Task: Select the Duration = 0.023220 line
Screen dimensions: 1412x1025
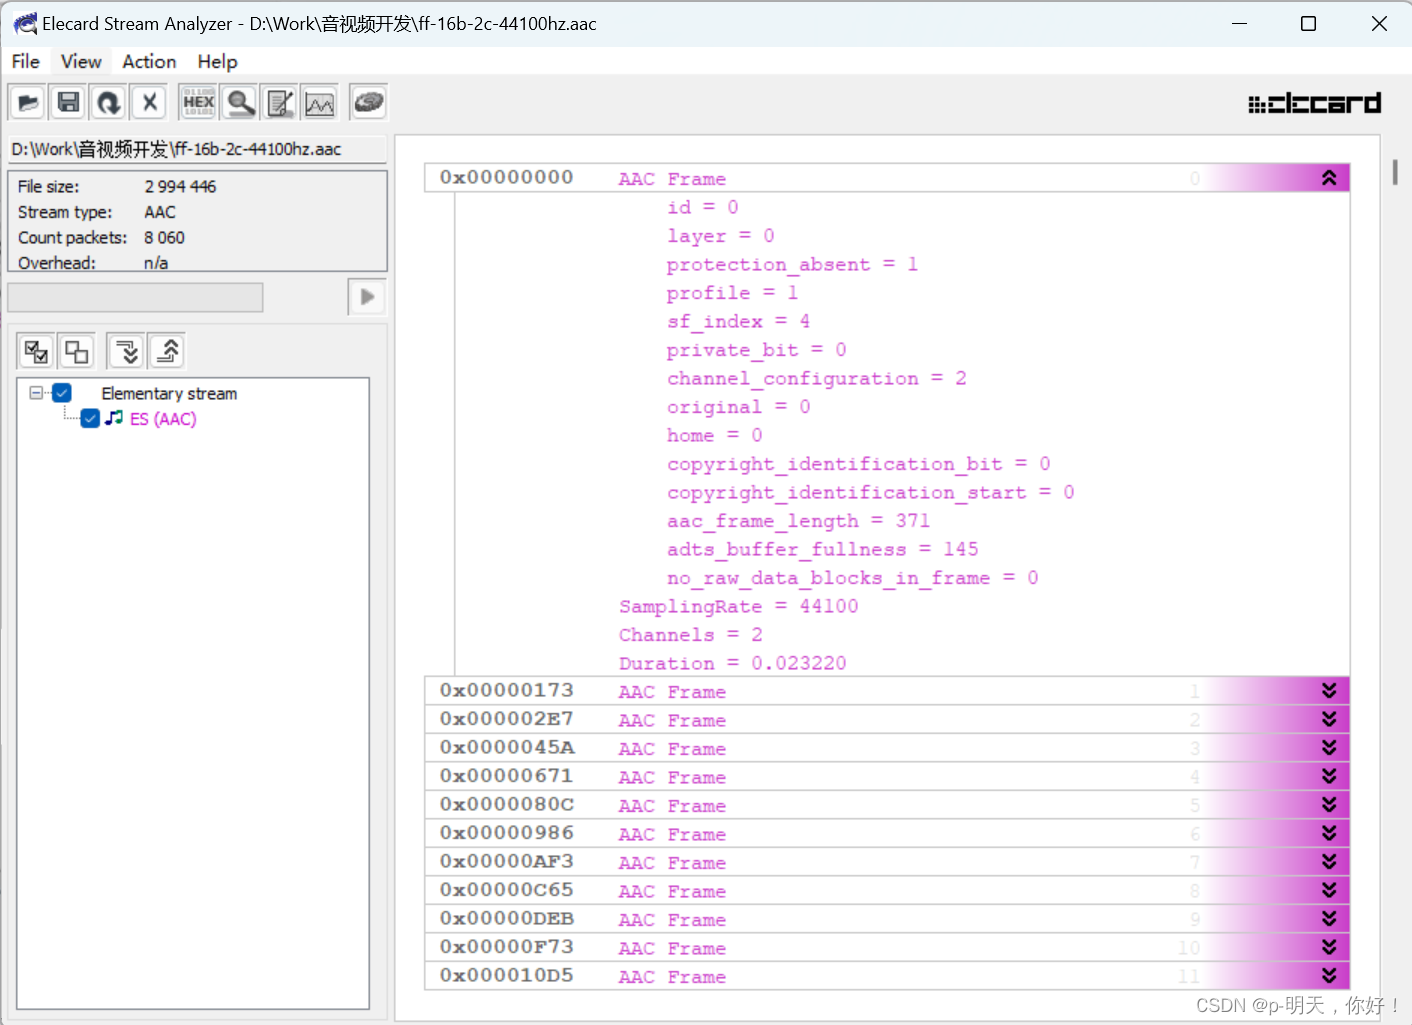Action: tap(732, 663)
